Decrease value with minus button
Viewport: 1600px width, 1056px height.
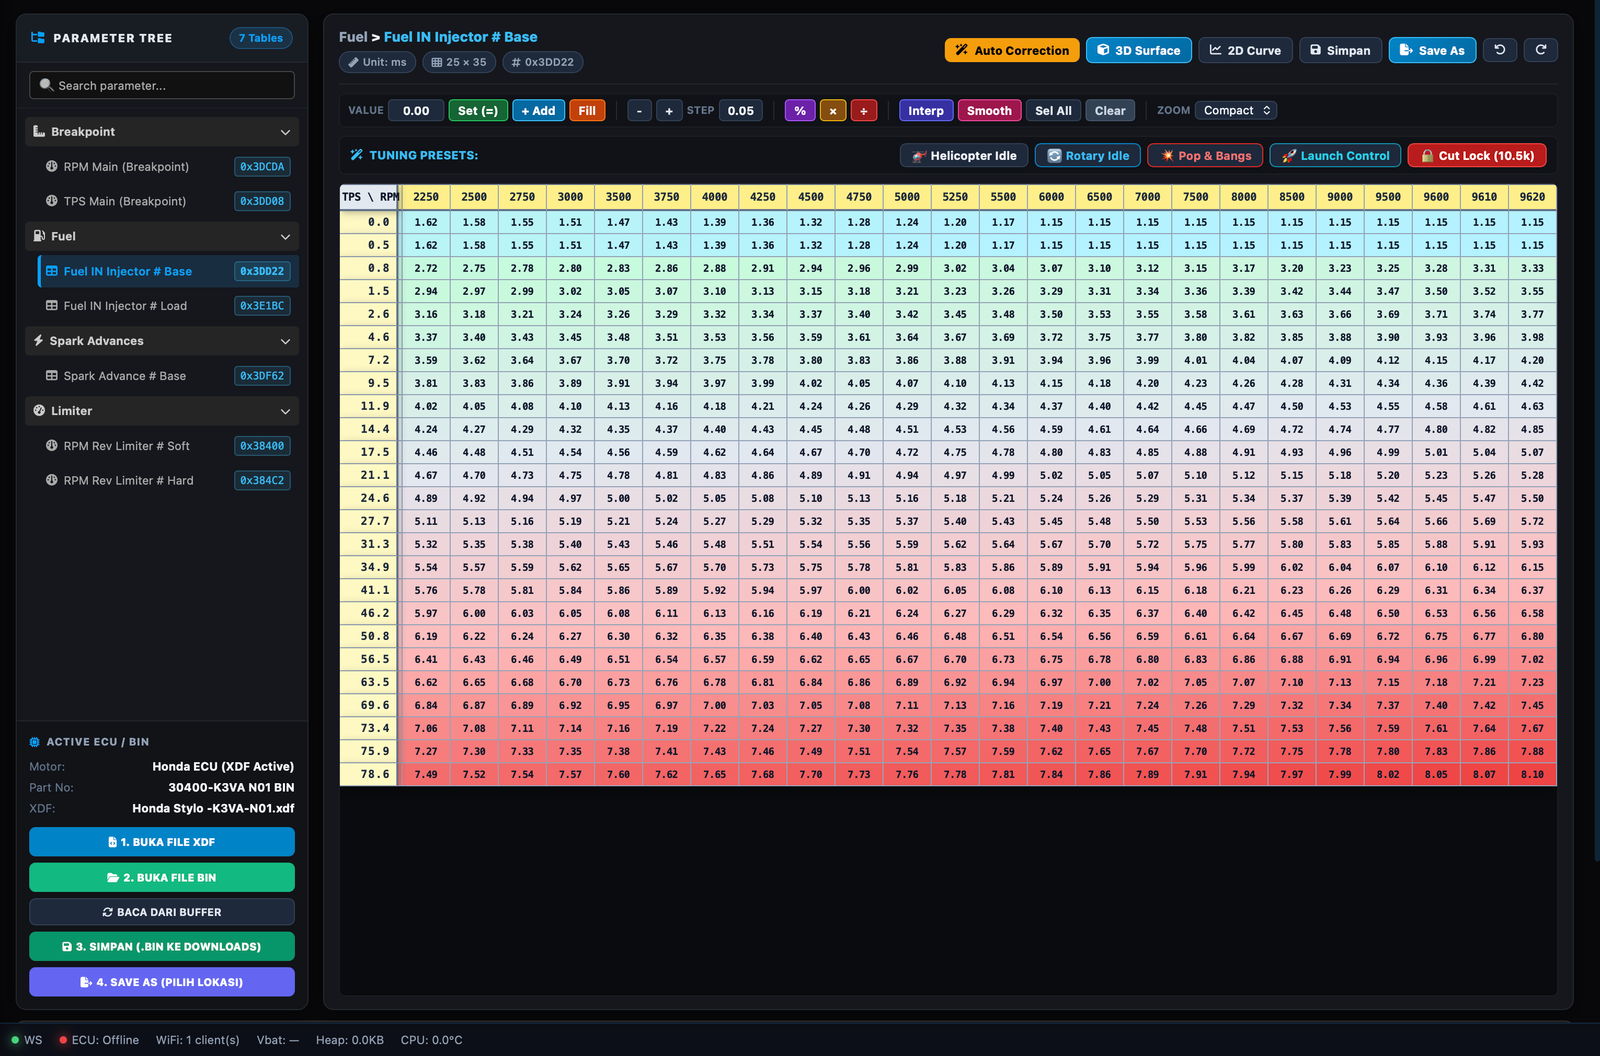639,111
